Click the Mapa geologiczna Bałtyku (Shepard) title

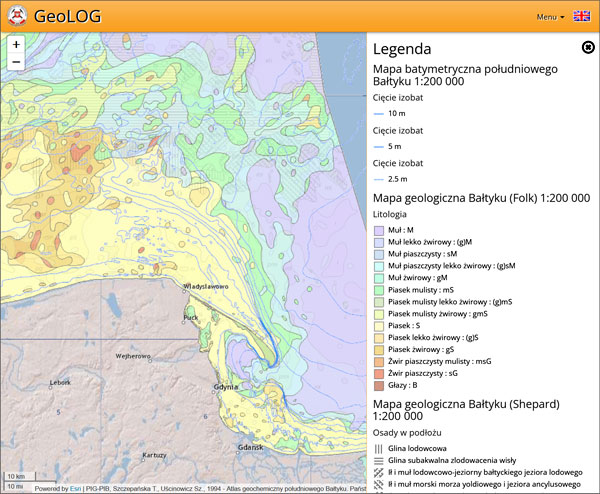point(466,410)
